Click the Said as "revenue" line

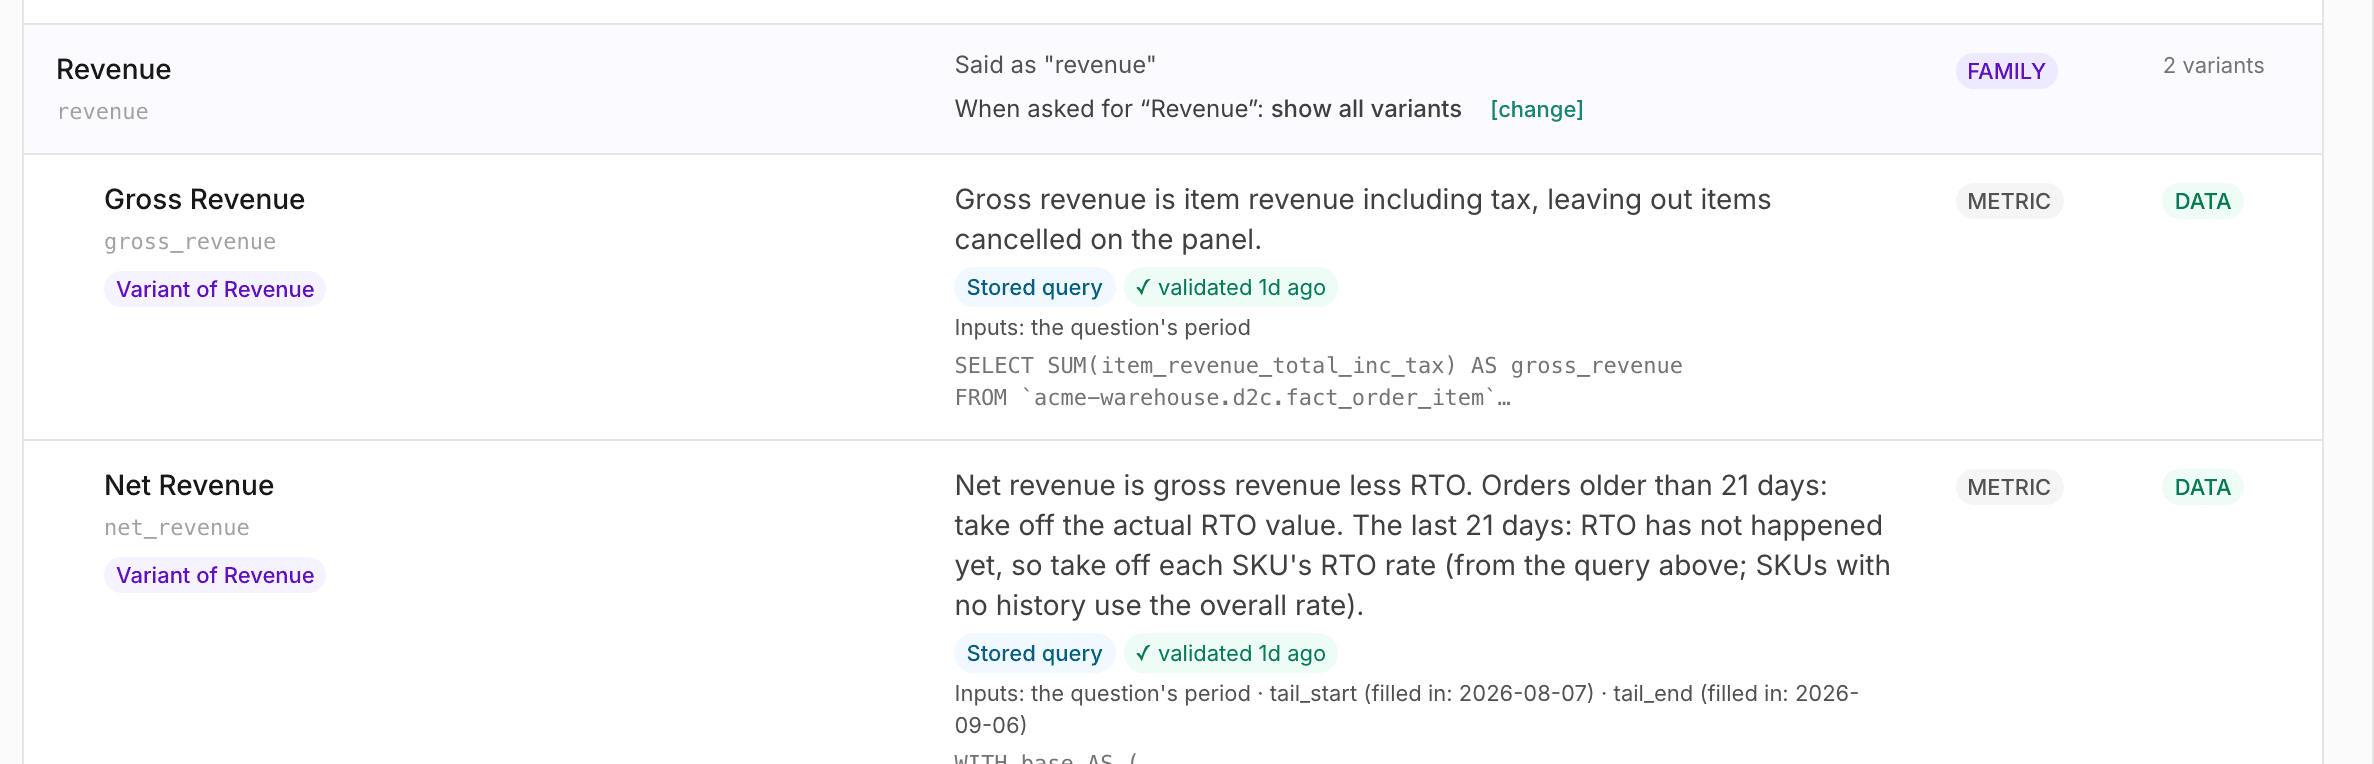click(x=1055, y=65)
